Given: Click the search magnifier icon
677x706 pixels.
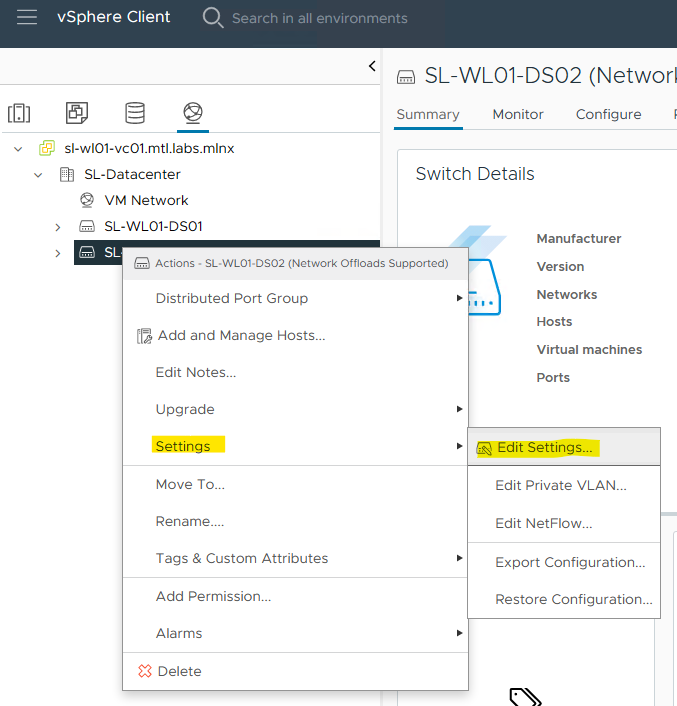Looking at the screenshot, I should (x=212, y=18).
